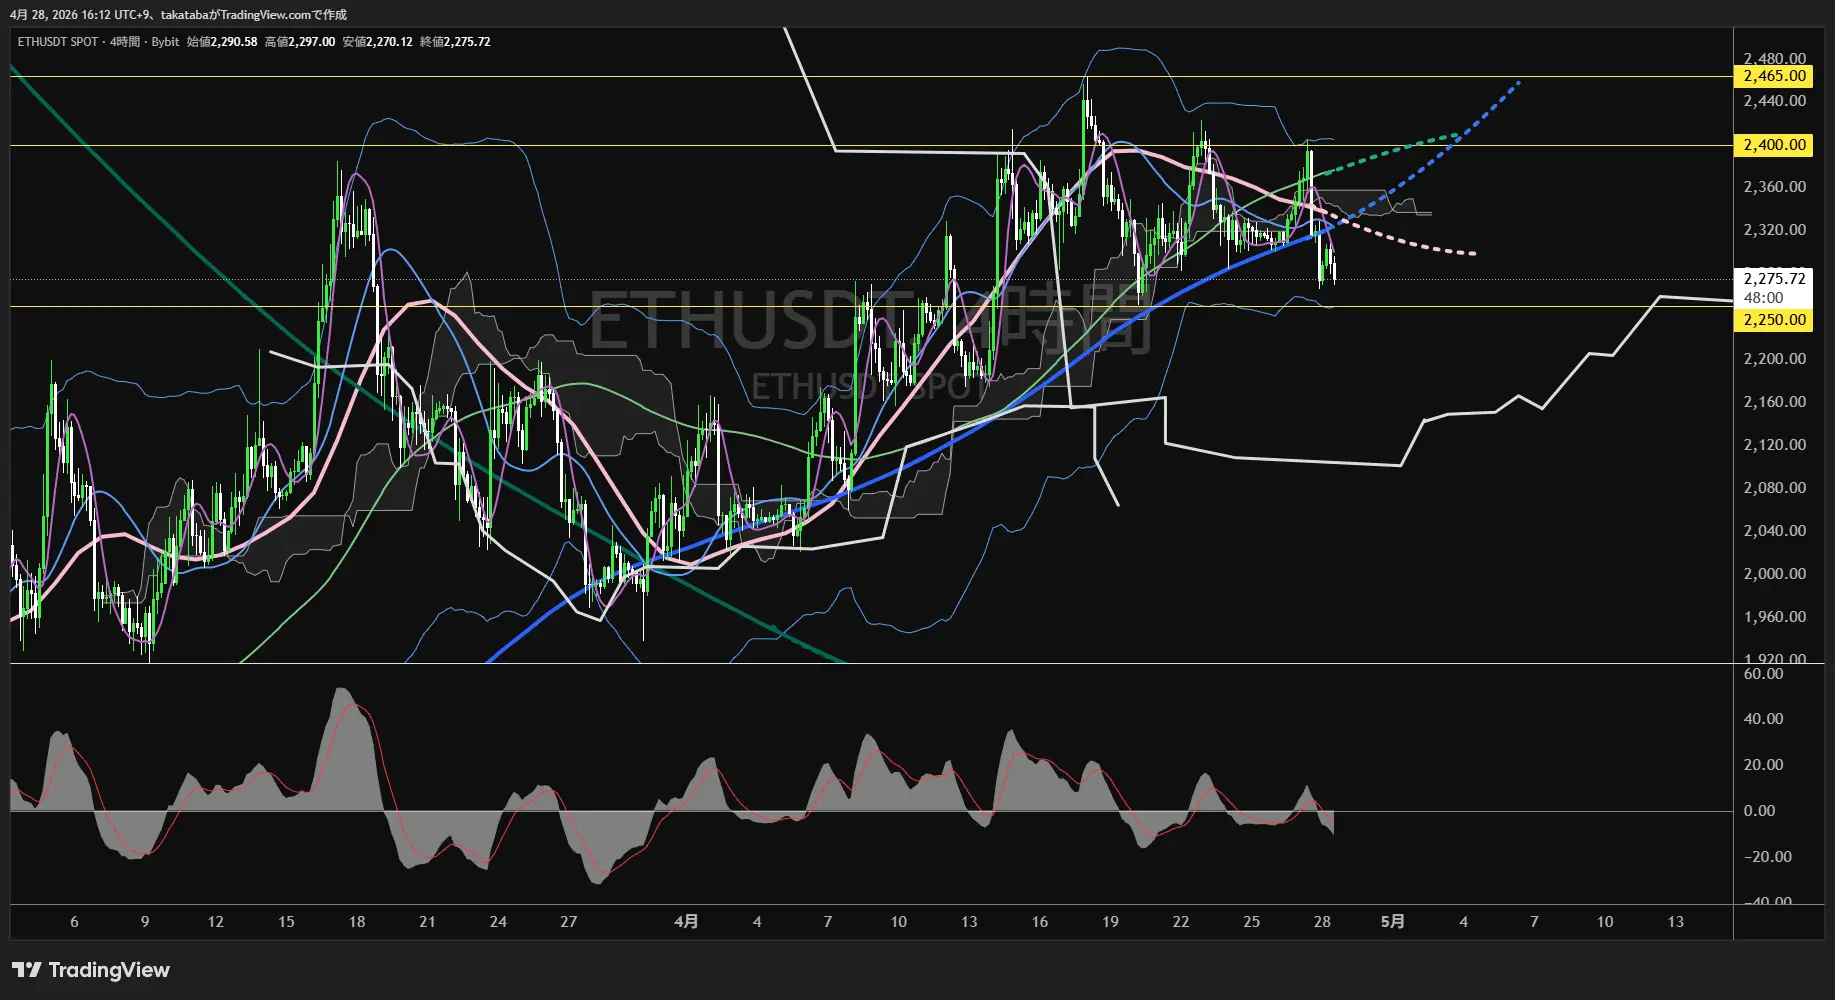The height and width of the screenshot is (1000, 1835).
Task: Click the TradingView wordmark text
Action: (109, 970)
